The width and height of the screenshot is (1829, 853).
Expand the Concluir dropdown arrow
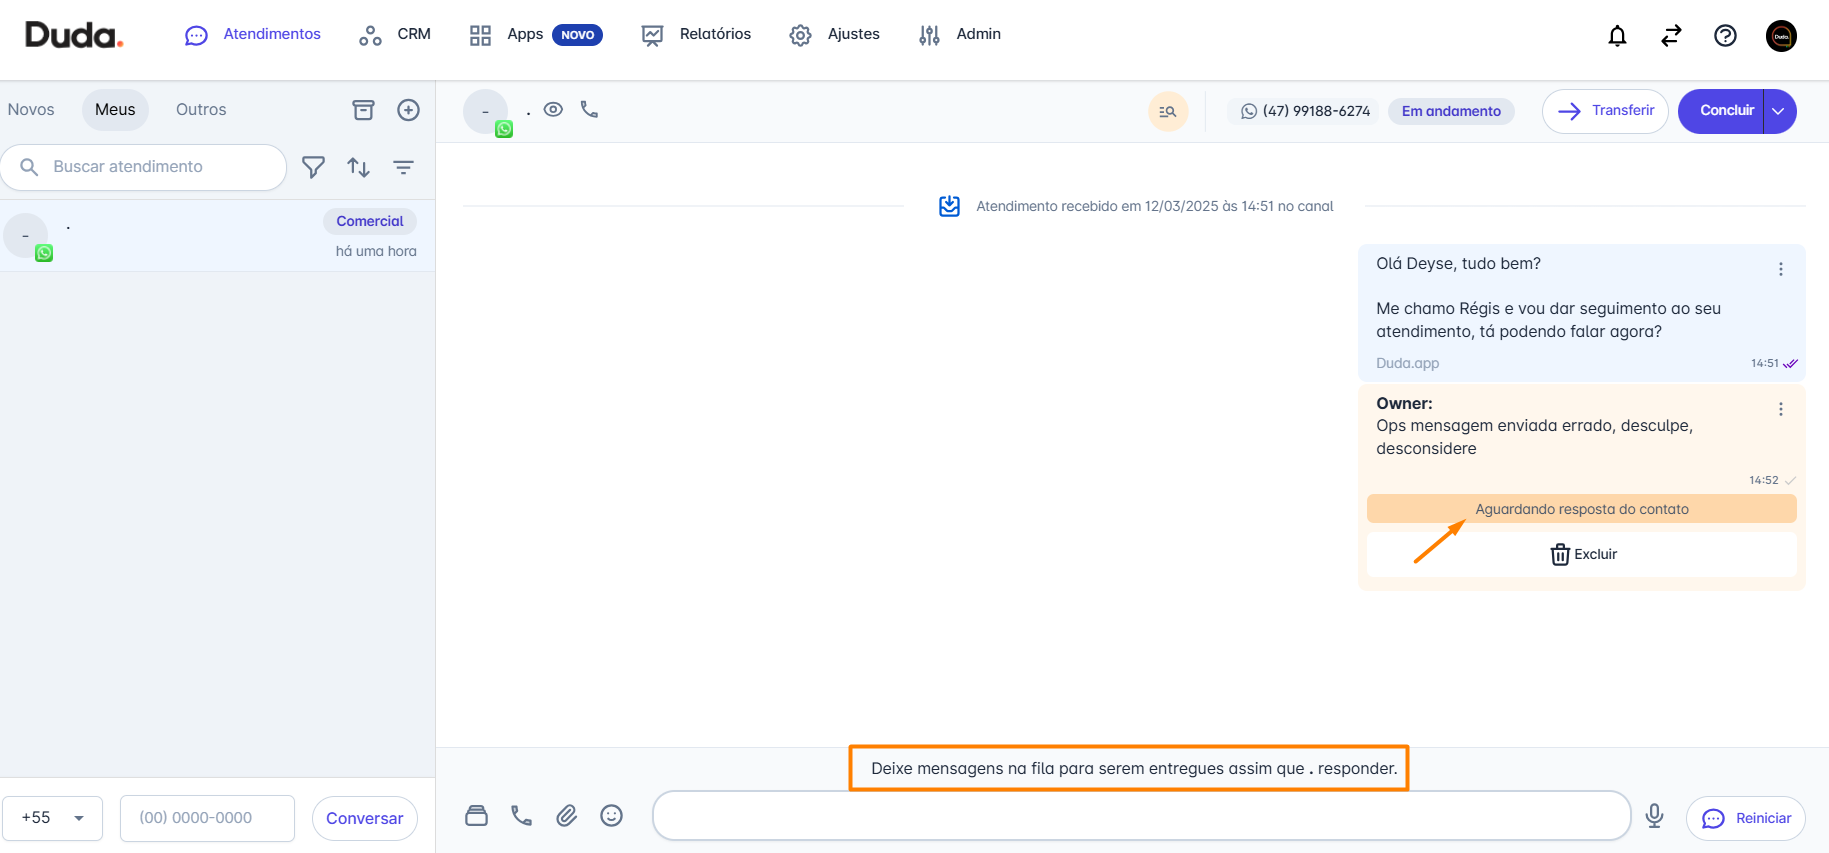tap(1778, 111)
